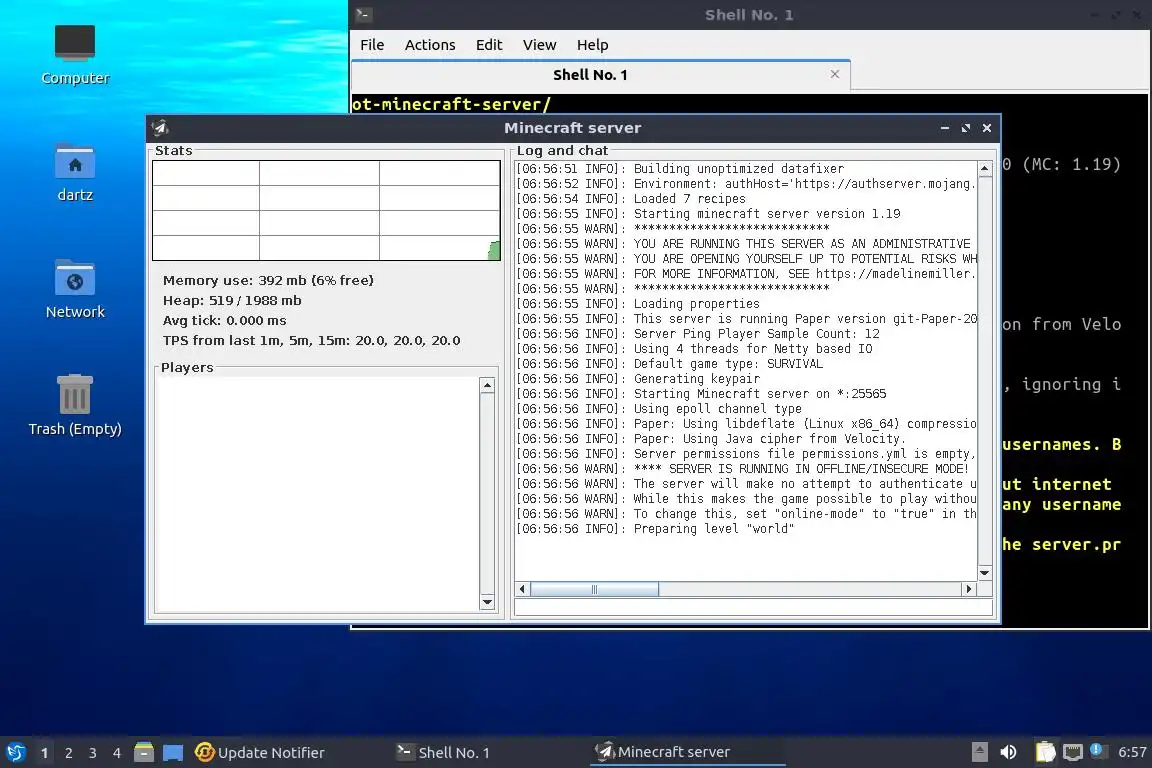Viewport: 1152px width, 768px height.
Task: Click the 6:57 clock in the tray
Action: pyautogui.click(x=1132, y=752)
